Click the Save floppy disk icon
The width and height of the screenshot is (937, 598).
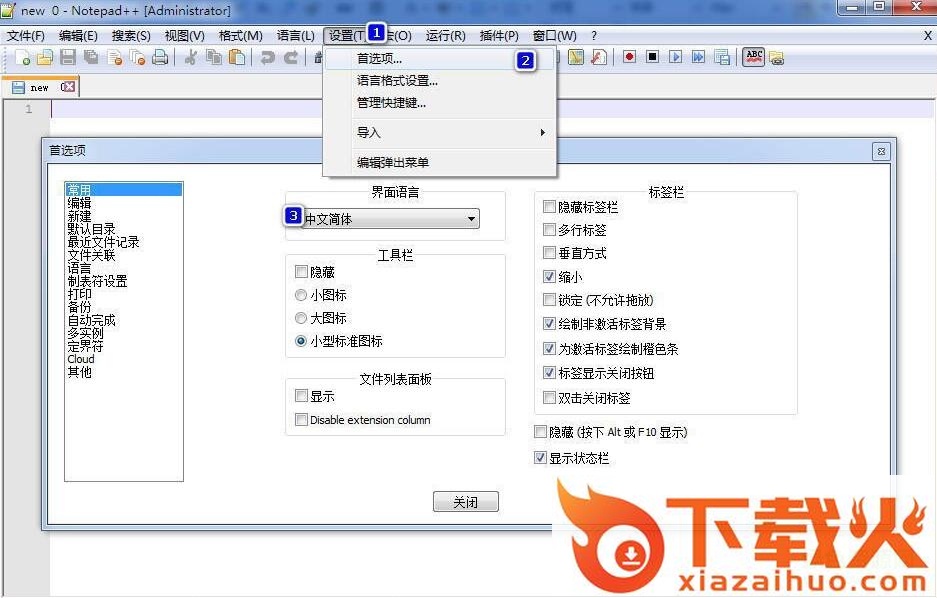(x=68, y=57)
